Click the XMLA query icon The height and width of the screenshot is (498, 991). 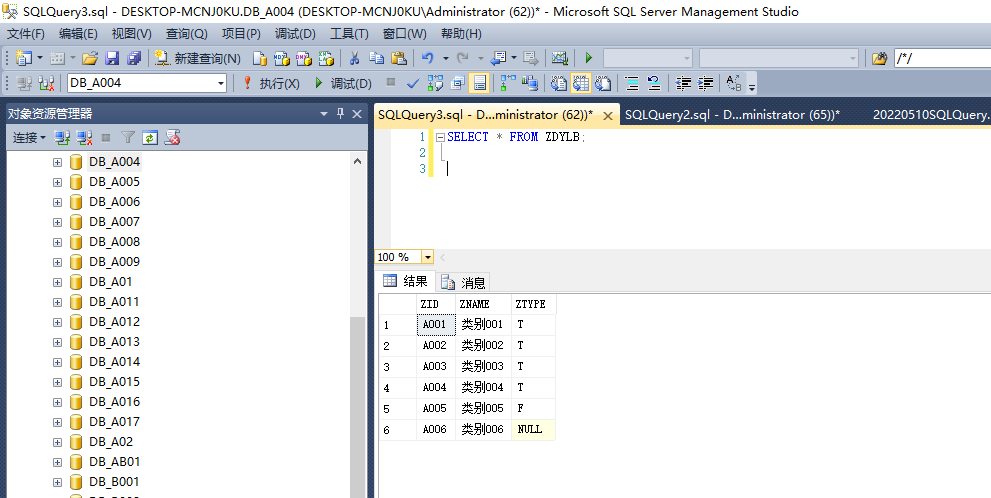tap(326, 58)
